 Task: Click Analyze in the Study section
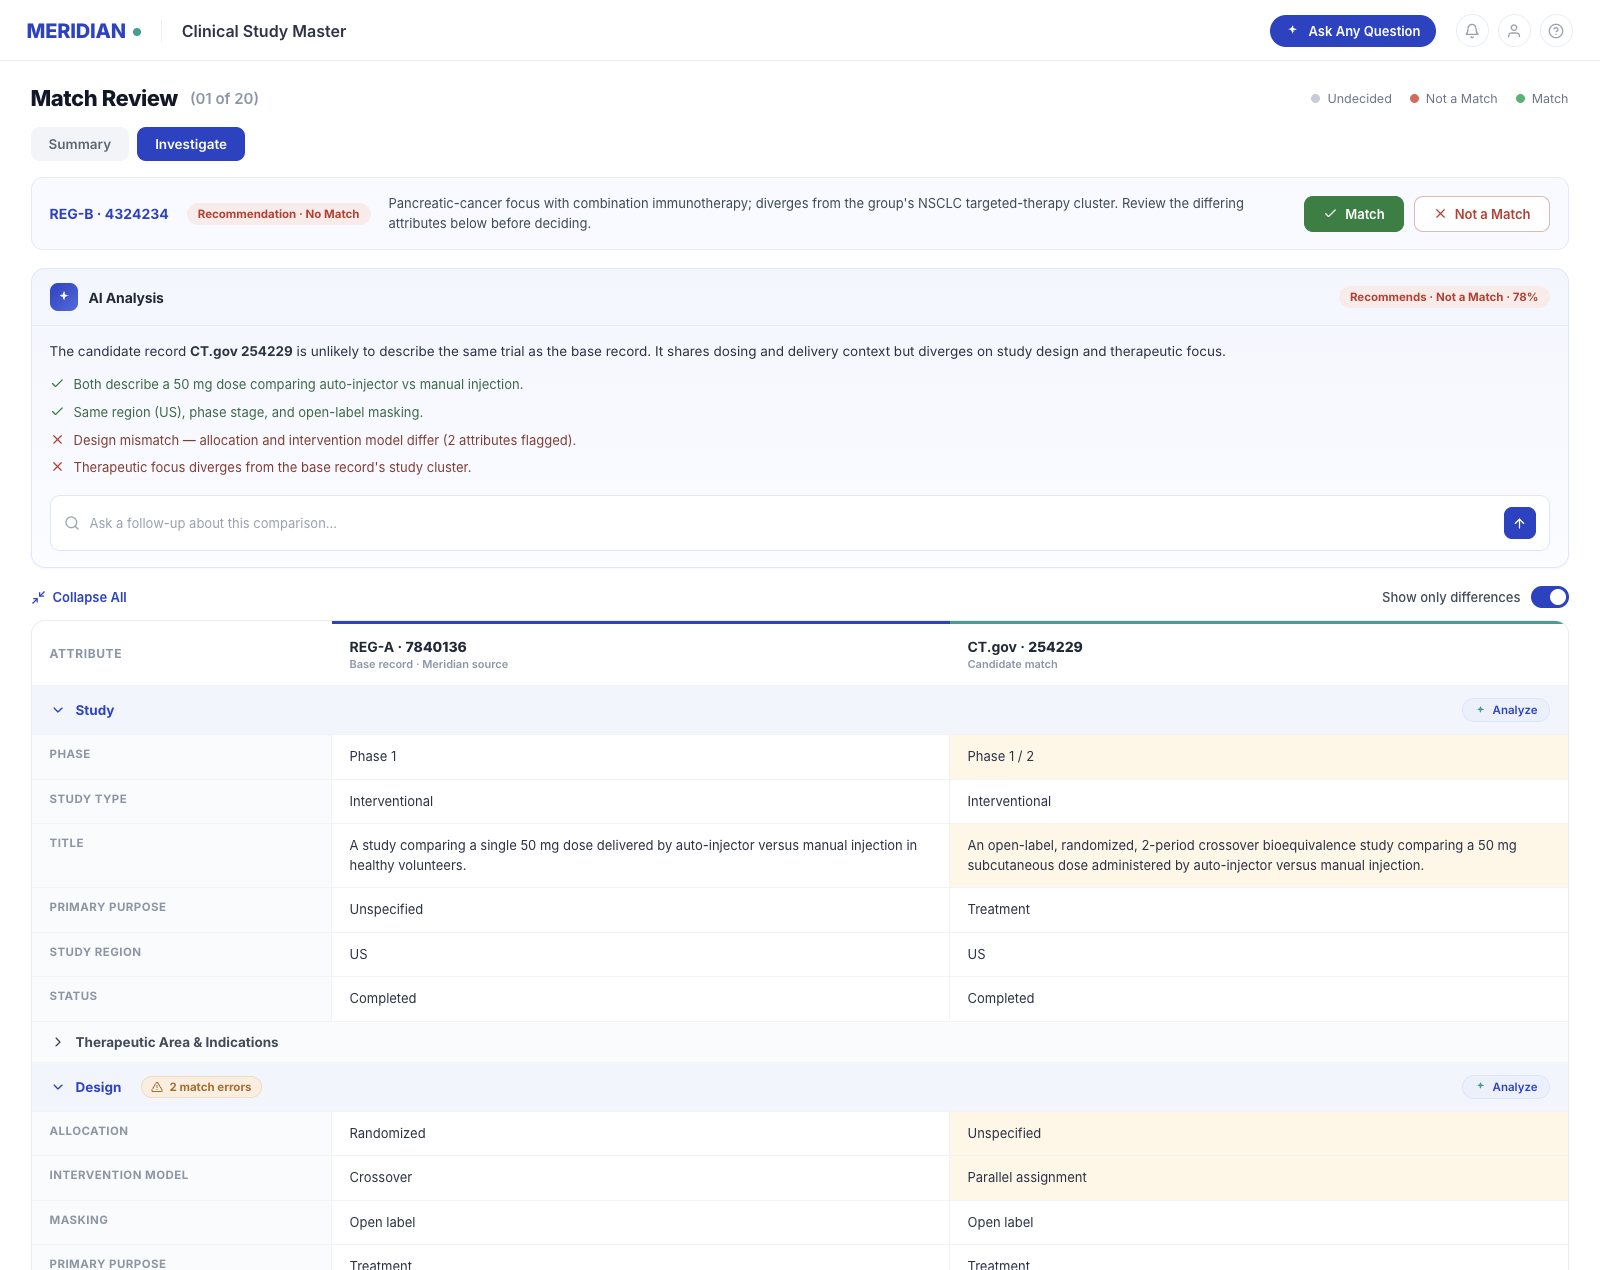(1505, 710)
